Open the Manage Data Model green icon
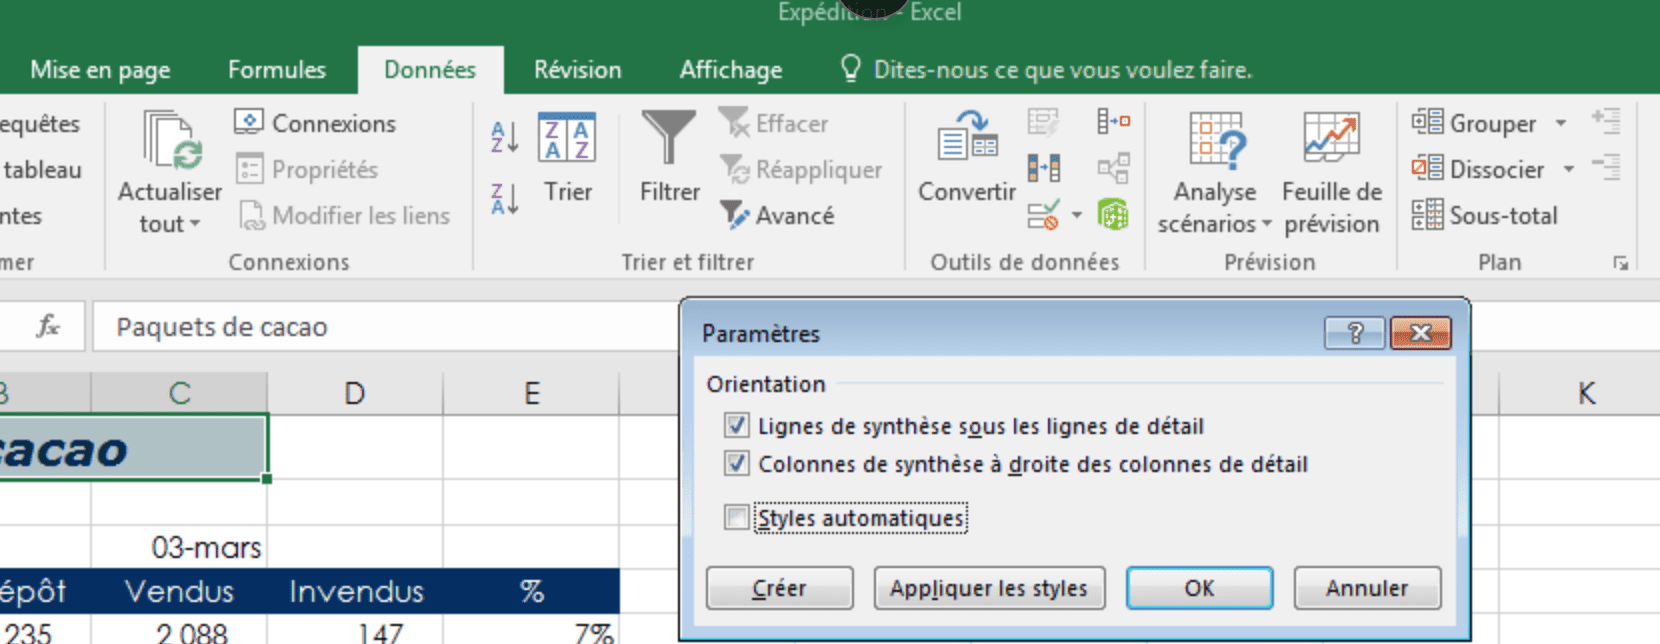Viewport: 1660px width, 644px height. point(1113,214)
